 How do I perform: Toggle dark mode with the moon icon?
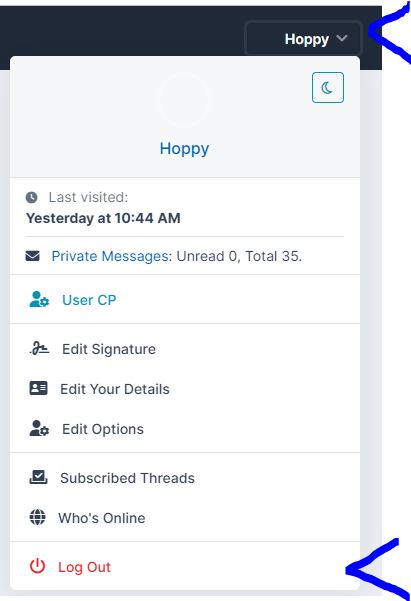click(328, 87)
